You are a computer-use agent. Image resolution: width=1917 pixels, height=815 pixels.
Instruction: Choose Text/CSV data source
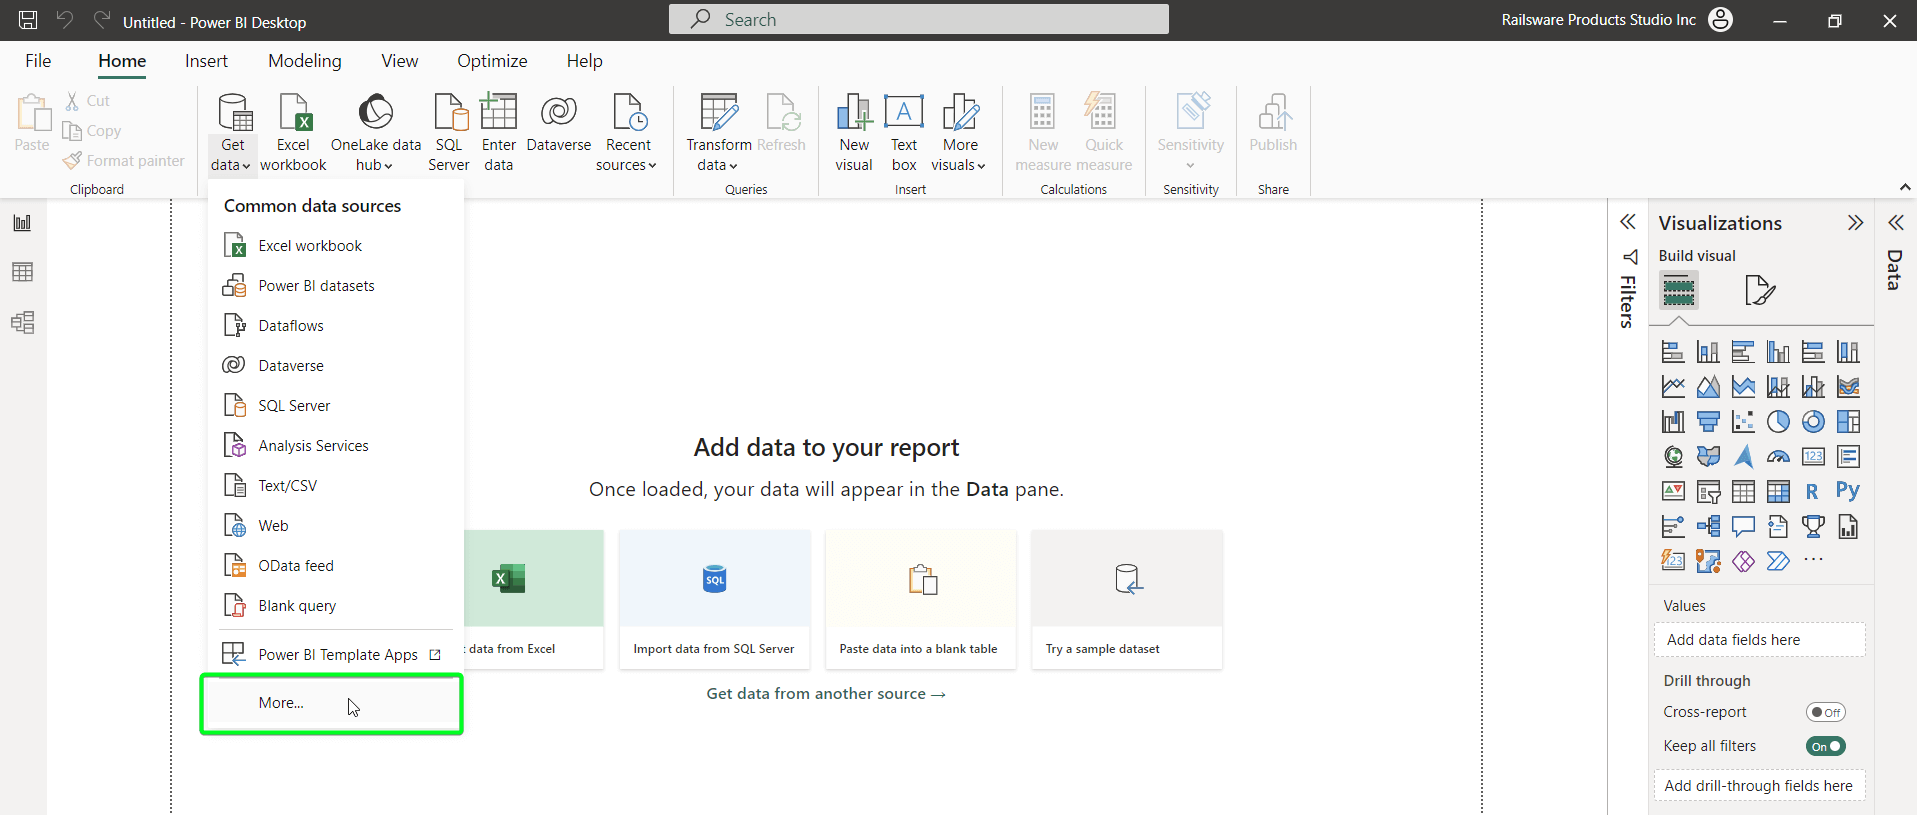point(335,486)
